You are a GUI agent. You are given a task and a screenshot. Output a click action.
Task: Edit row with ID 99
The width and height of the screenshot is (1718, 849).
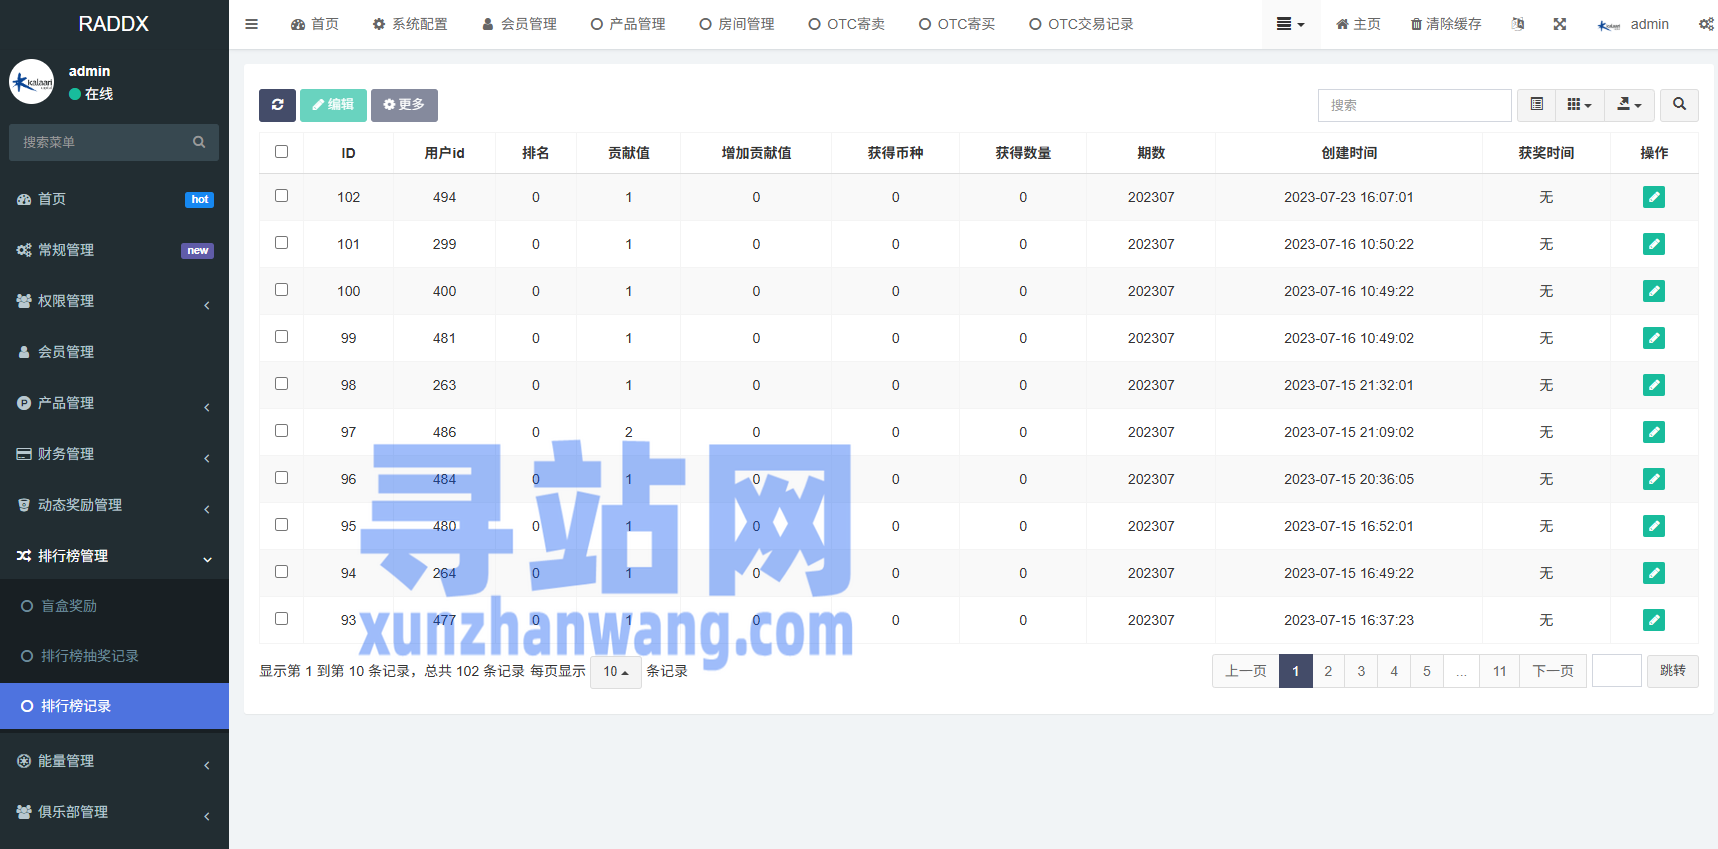pyautogui.click(x=1654, y=338)
